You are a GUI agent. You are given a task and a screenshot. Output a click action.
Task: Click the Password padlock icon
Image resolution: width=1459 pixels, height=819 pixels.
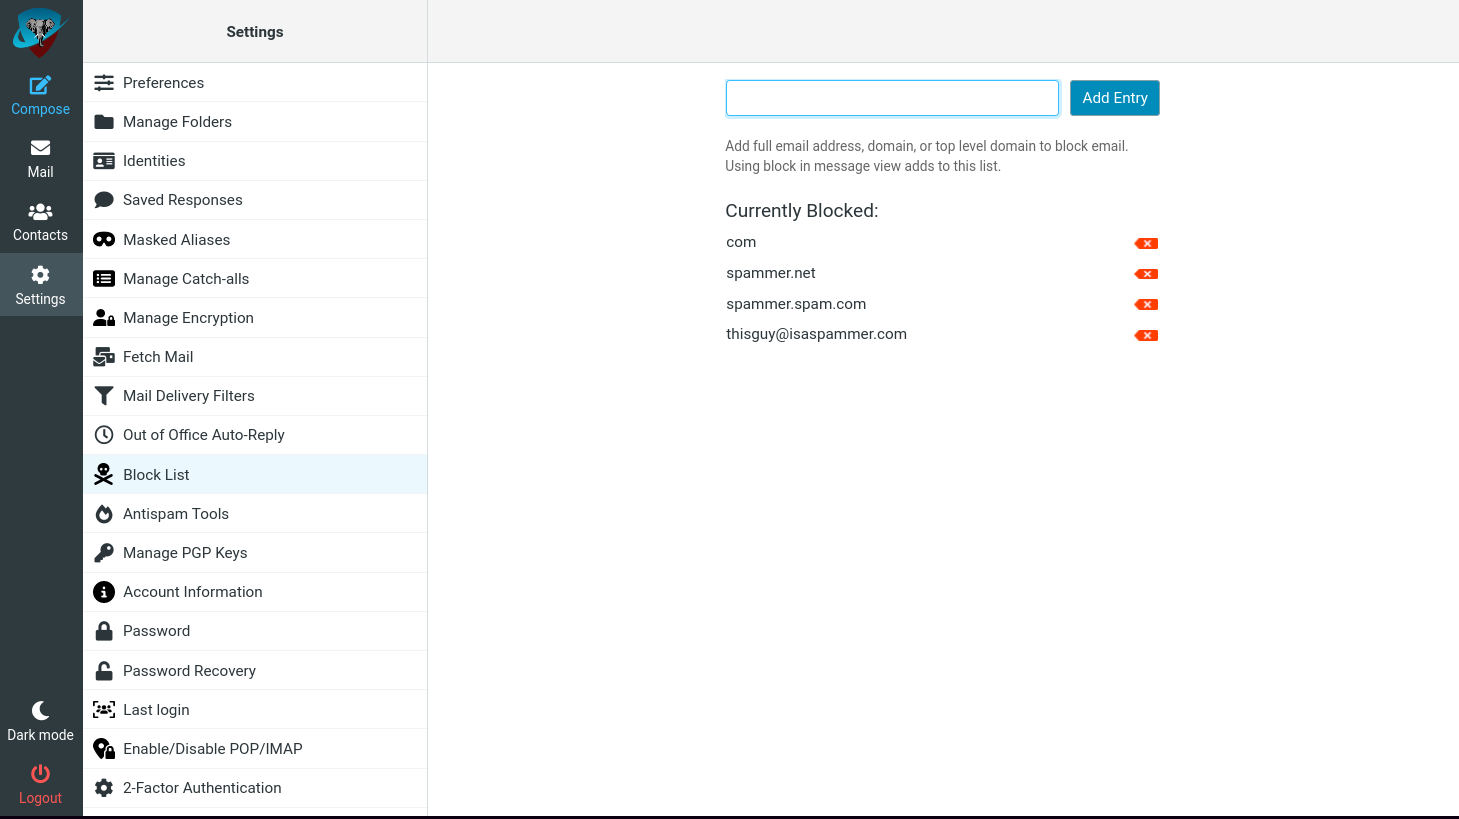[x=104, y=631]
